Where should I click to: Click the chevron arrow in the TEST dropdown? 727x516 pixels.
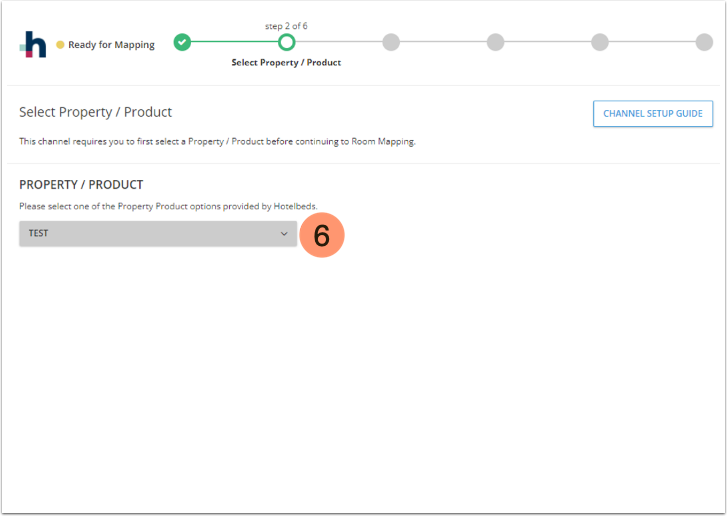point(284,234)
